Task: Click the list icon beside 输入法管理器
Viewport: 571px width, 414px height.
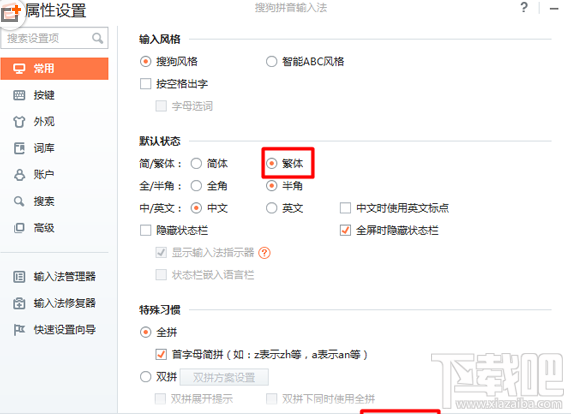Action: (19, 277)
